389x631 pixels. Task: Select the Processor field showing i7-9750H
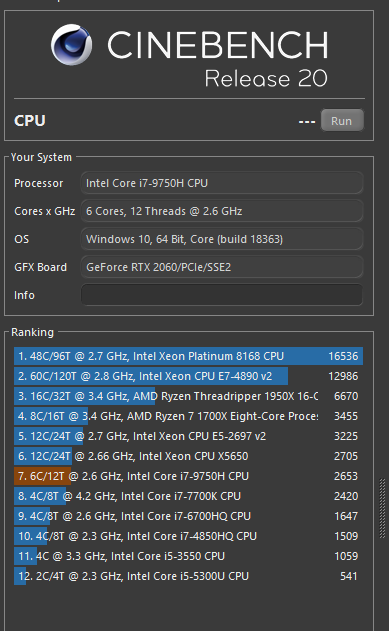[x=222, y=183]
